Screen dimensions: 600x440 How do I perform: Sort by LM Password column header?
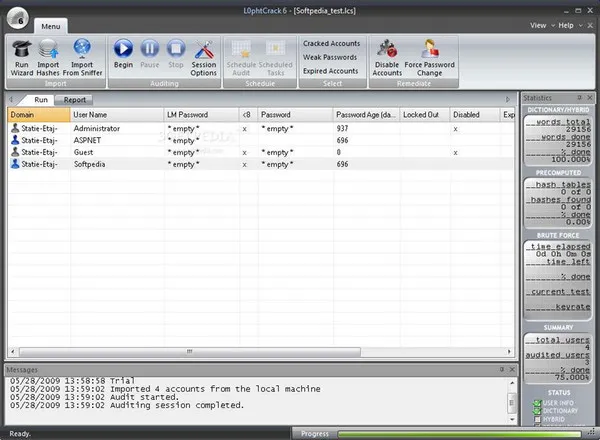point(201,115)
